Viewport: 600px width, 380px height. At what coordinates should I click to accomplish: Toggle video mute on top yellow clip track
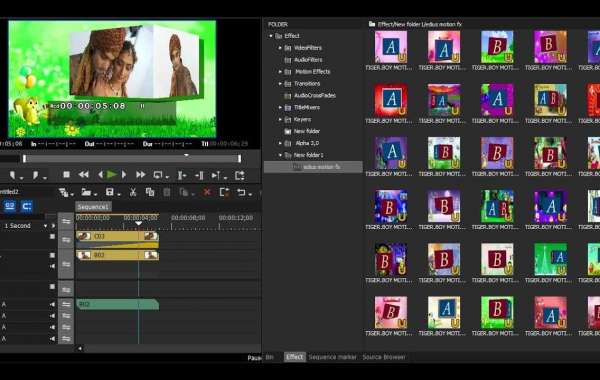(52, 236)
